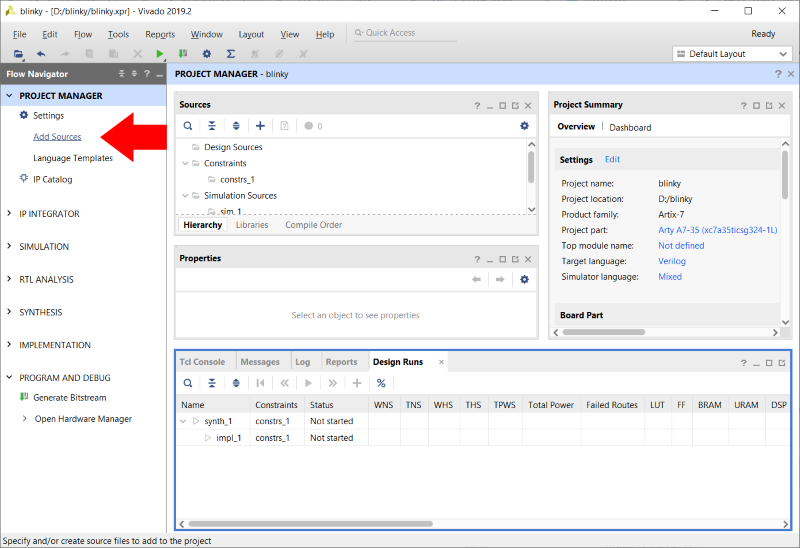Image resolution: width=800 pixels, height=548 pixels.
Task: Click Design Runs horizontal scrollbar
Action: coord(310,524)
